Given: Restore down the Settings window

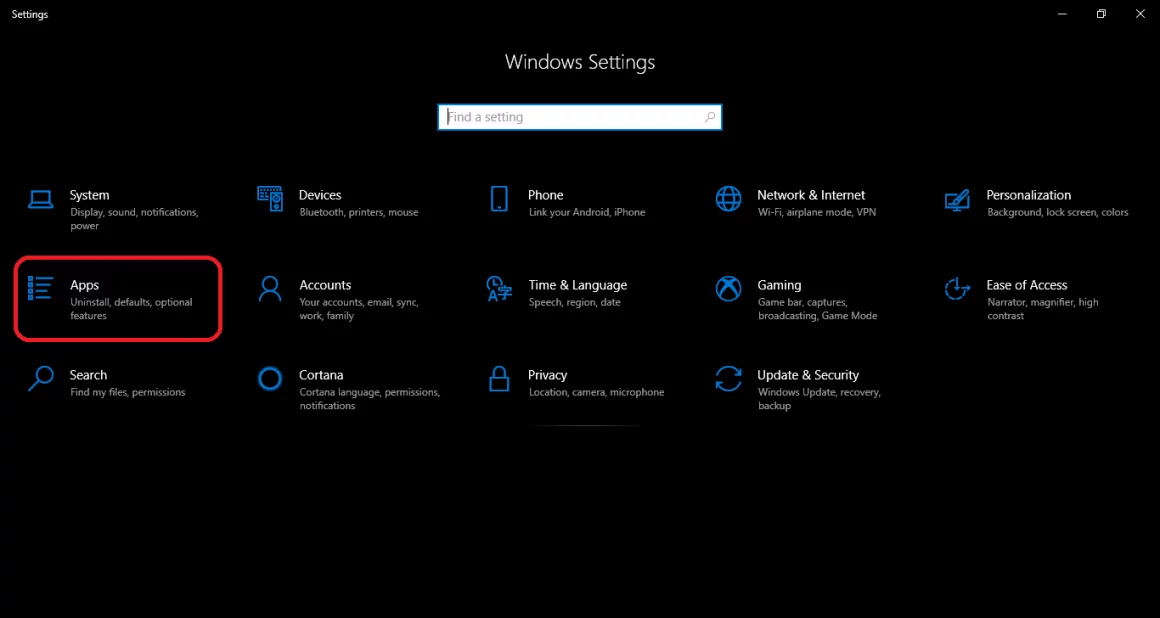Looking at the screenshot, I should click(1101, 13).
